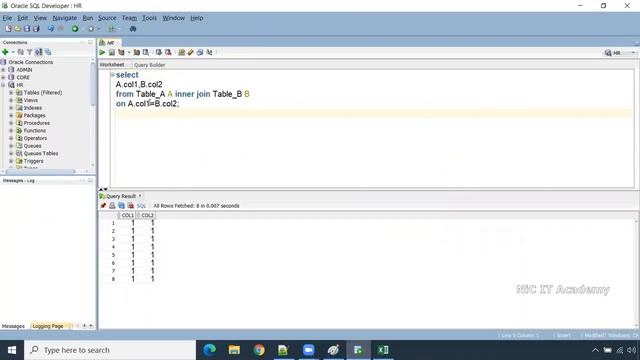Click inside the SQL editor highlighted line
Viewport: 640px width, 360px height.
pos(373,113)
